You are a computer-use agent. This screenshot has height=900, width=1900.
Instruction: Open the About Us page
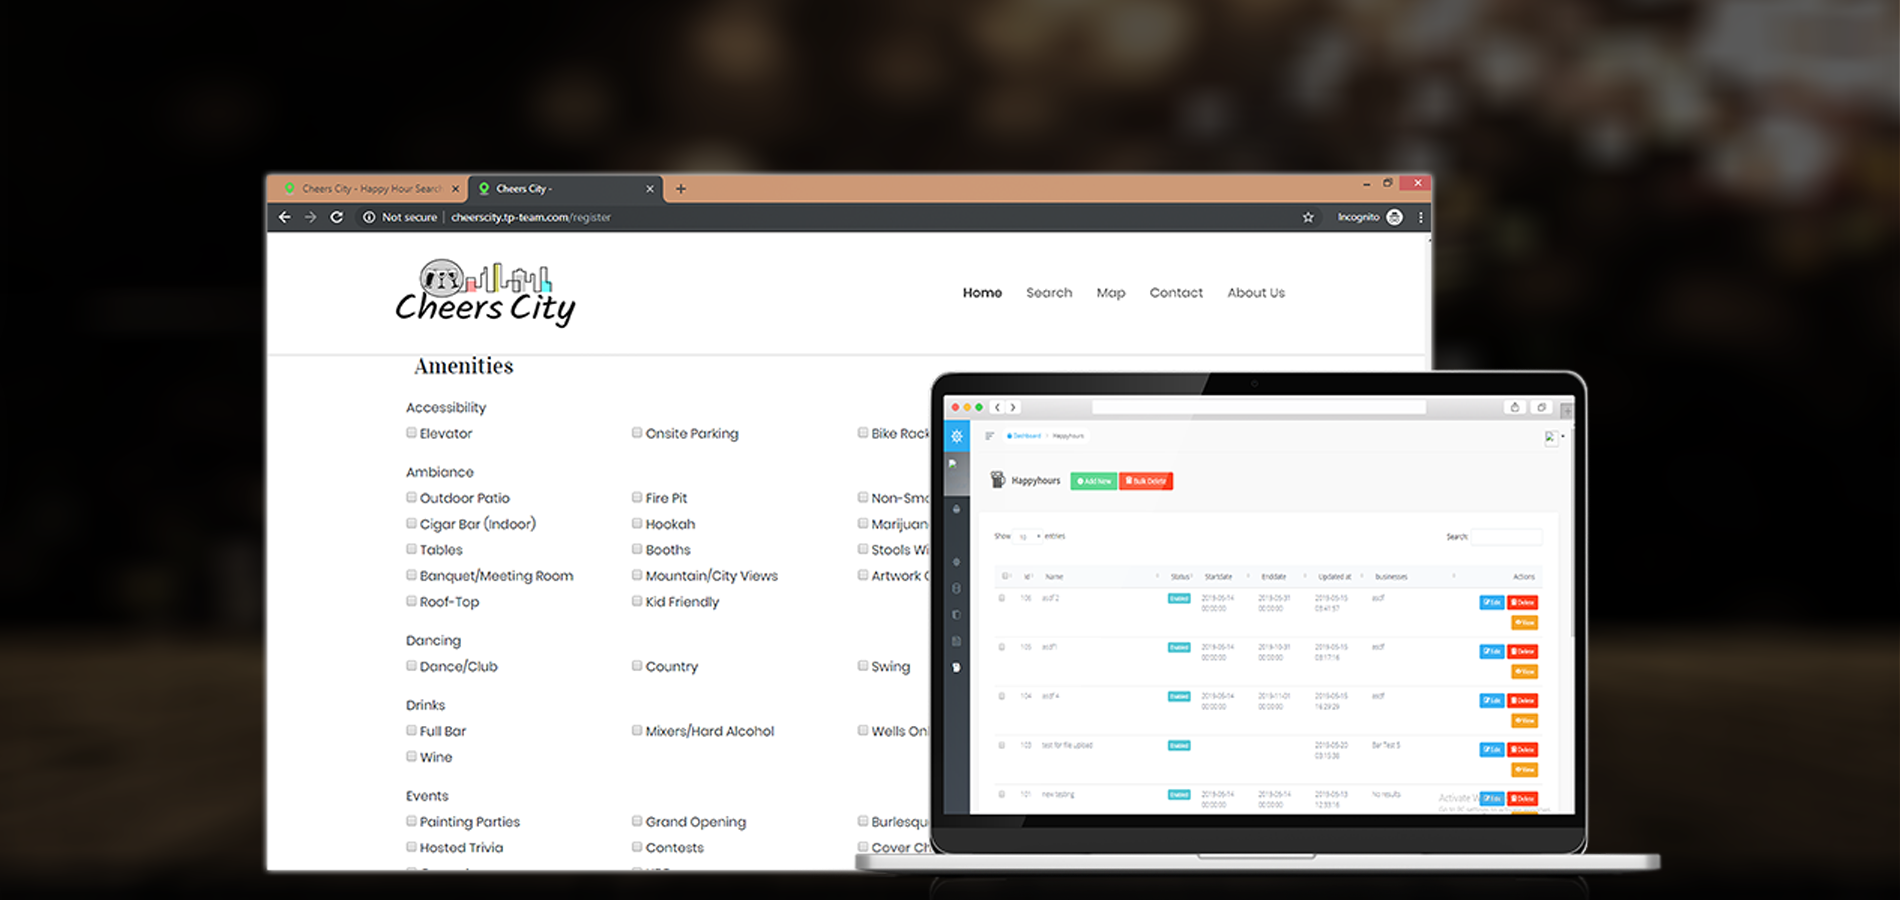pyautogui.click(x=1256, y=293)
